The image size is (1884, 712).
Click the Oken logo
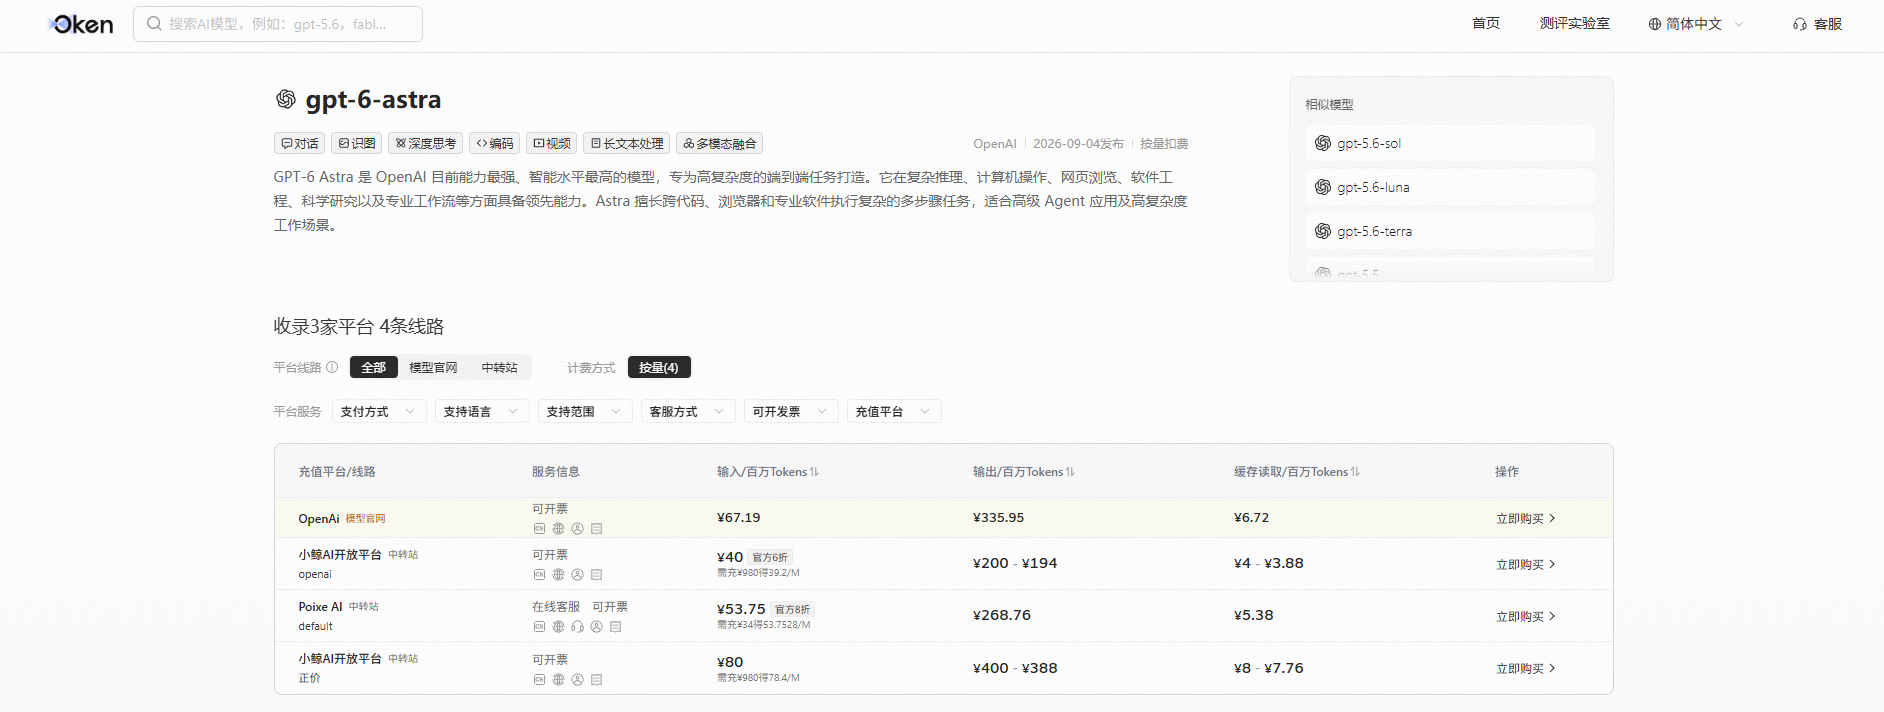82,24
